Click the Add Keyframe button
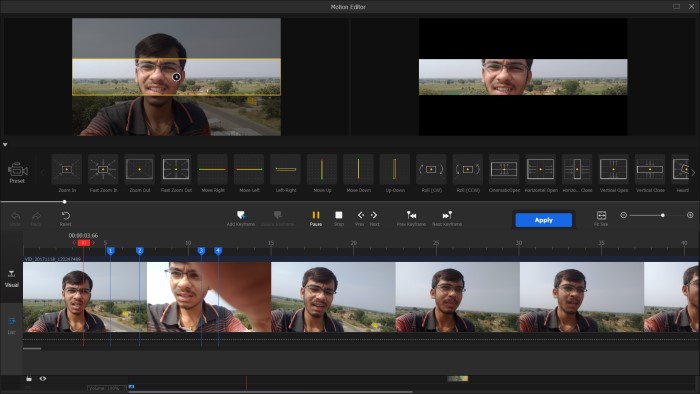700x394 pixels. click(241, 219)
